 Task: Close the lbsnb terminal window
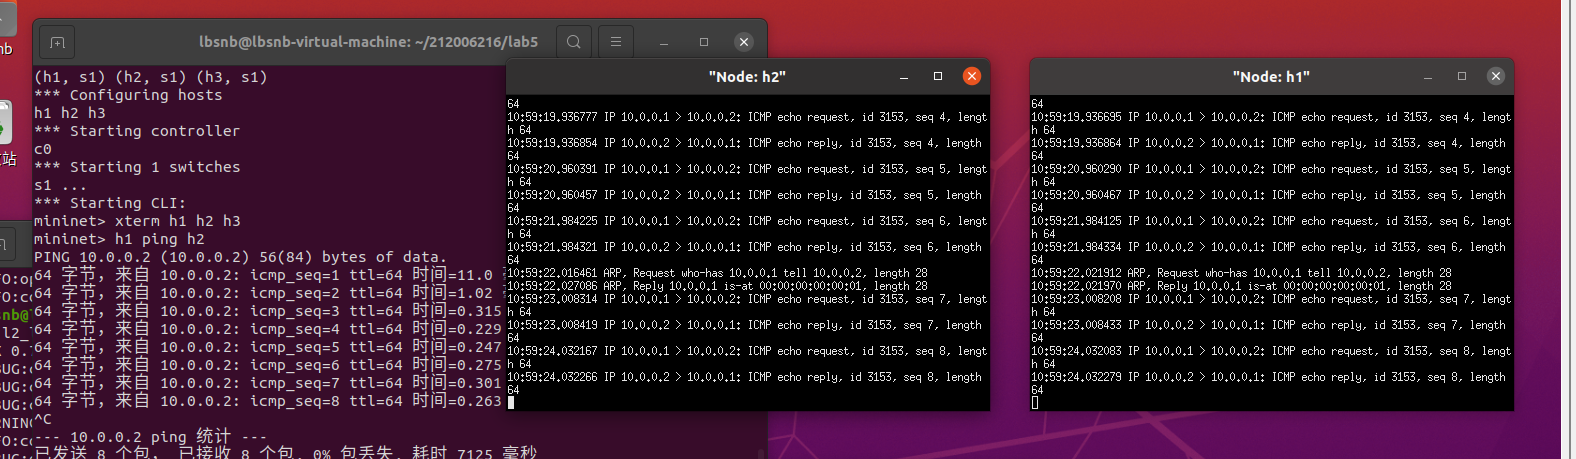pos(744,42)
